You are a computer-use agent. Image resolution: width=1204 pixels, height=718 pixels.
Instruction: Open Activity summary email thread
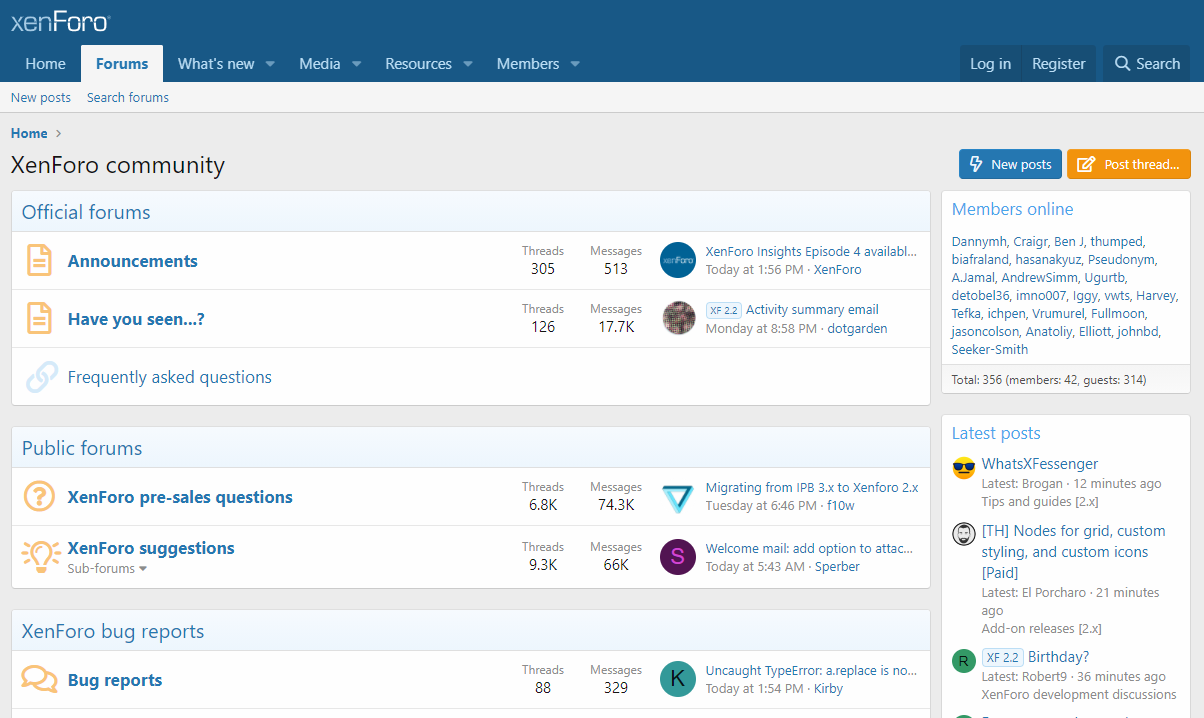pos(812,309)
